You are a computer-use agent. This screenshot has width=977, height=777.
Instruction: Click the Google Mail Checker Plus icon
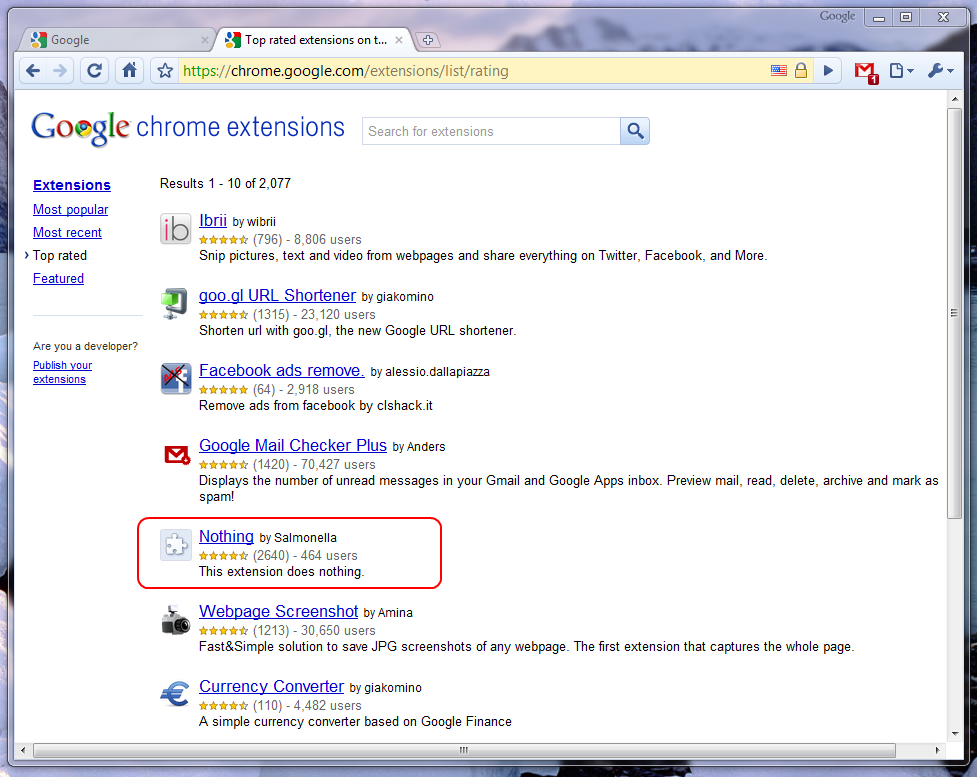tap(177, 454)
